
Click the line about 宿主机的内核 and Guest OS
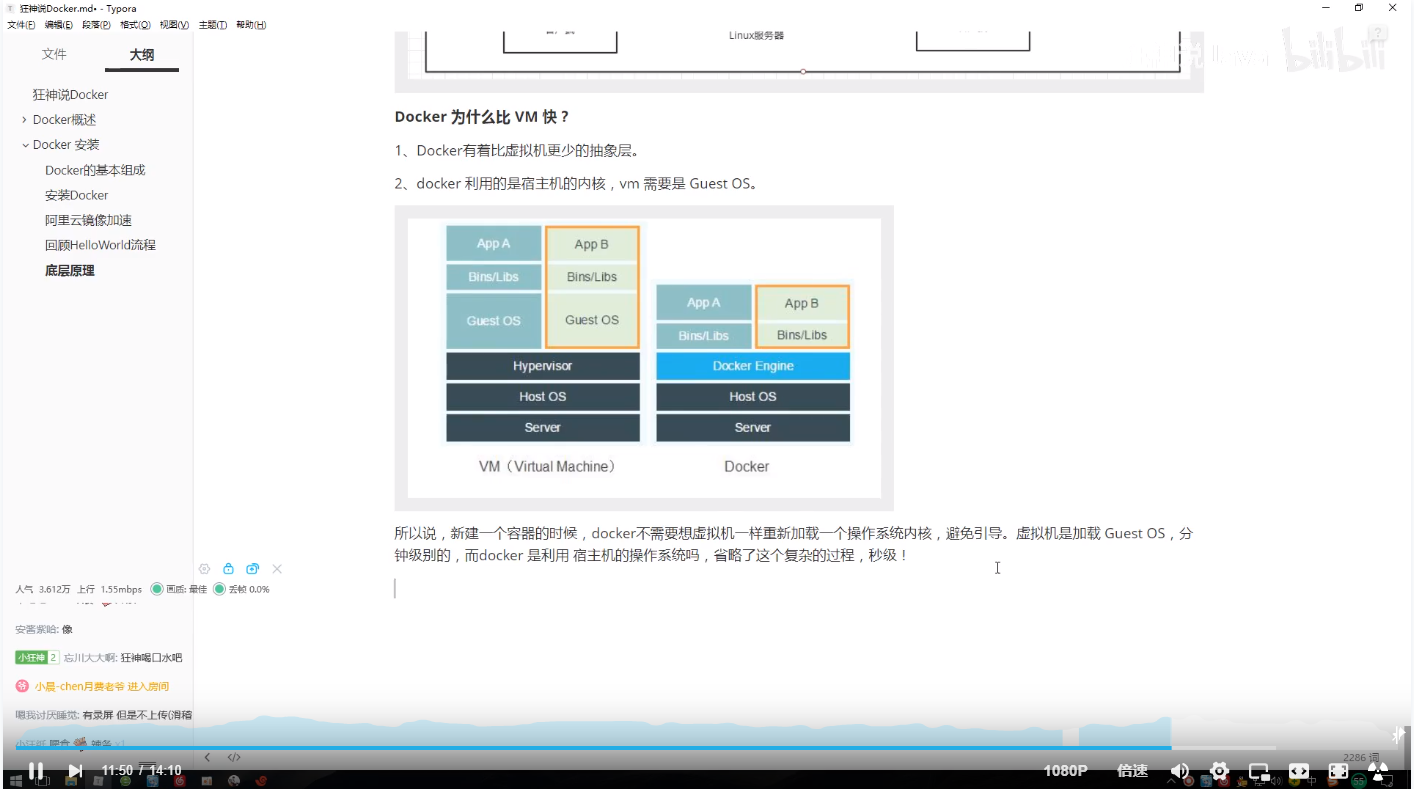[577, 184]
